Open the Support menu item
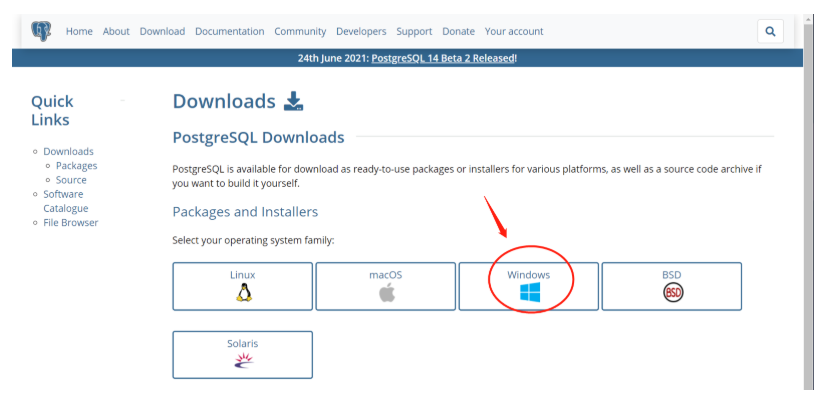Viewport: 820px width, 417px height. [414, 31]
